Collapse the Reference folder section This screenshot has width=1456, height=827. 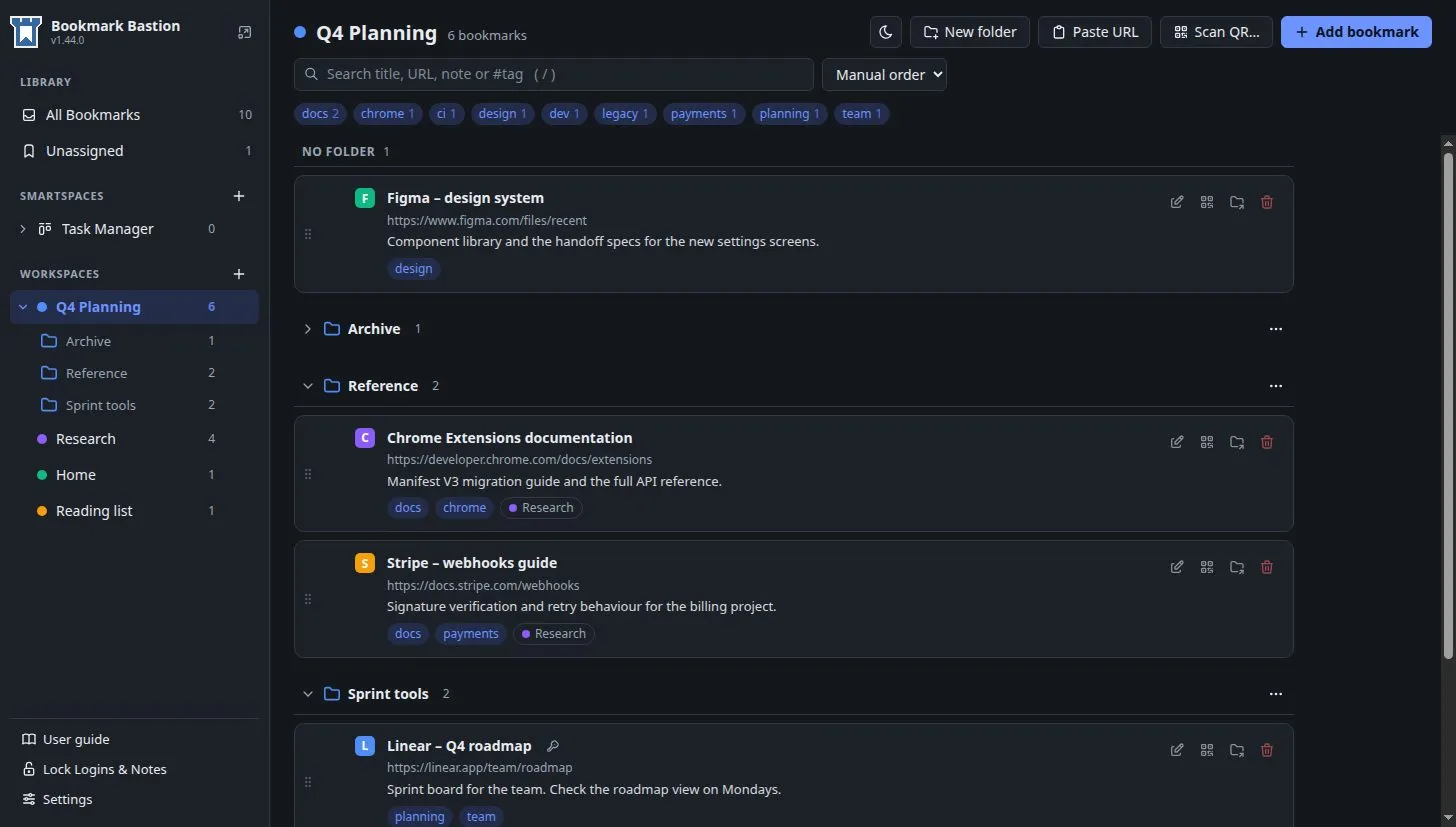point(307,386)
